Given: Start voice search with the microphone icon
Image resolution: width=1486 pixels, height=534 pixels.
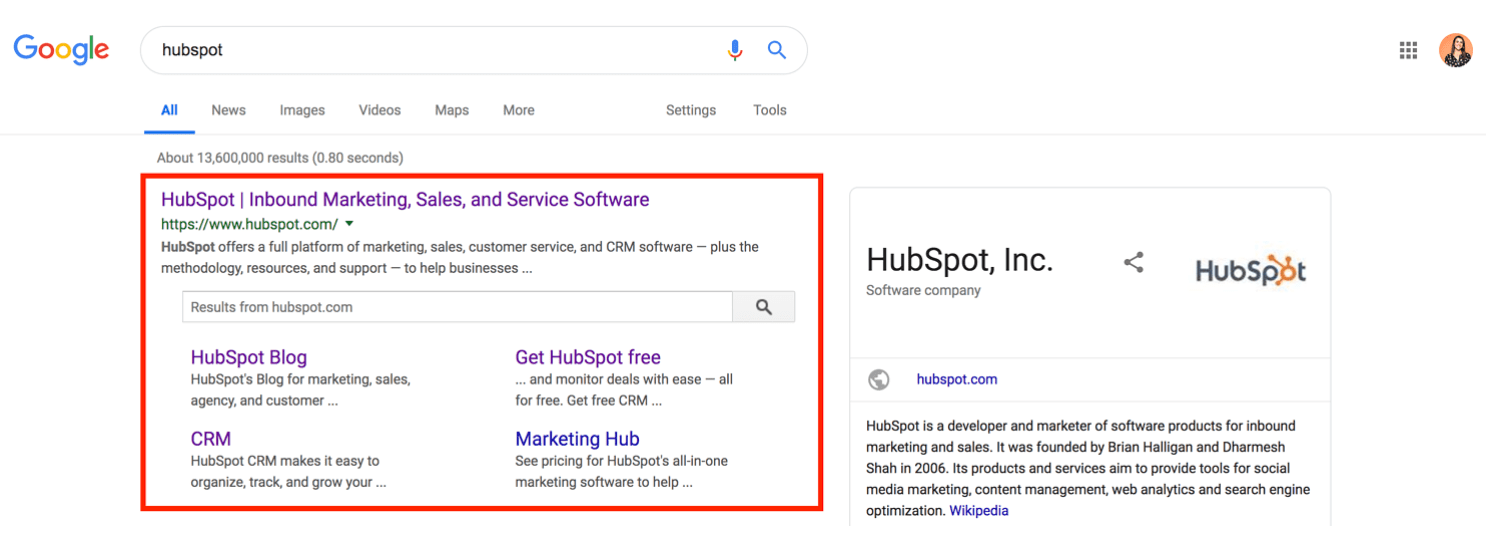Looking at the screenshot, I should coord(735,50).
